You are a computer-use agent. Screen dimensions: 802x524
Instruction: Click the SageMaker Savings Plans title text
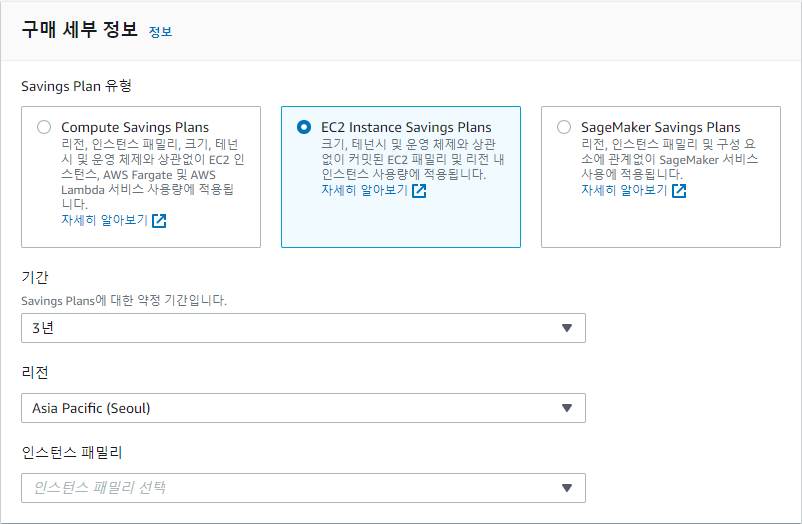(x=660, y=127)
